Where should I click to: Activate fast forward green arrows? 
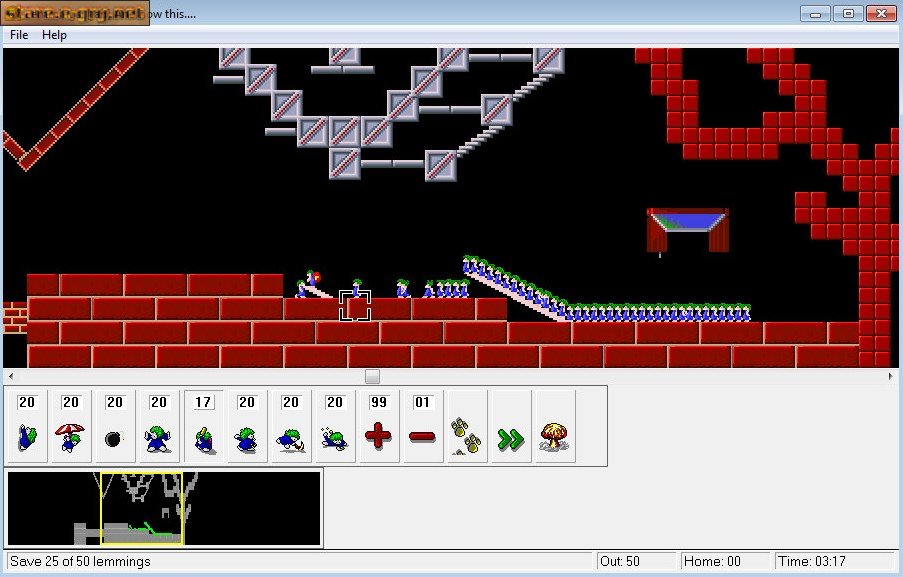[x=510, y=426]
